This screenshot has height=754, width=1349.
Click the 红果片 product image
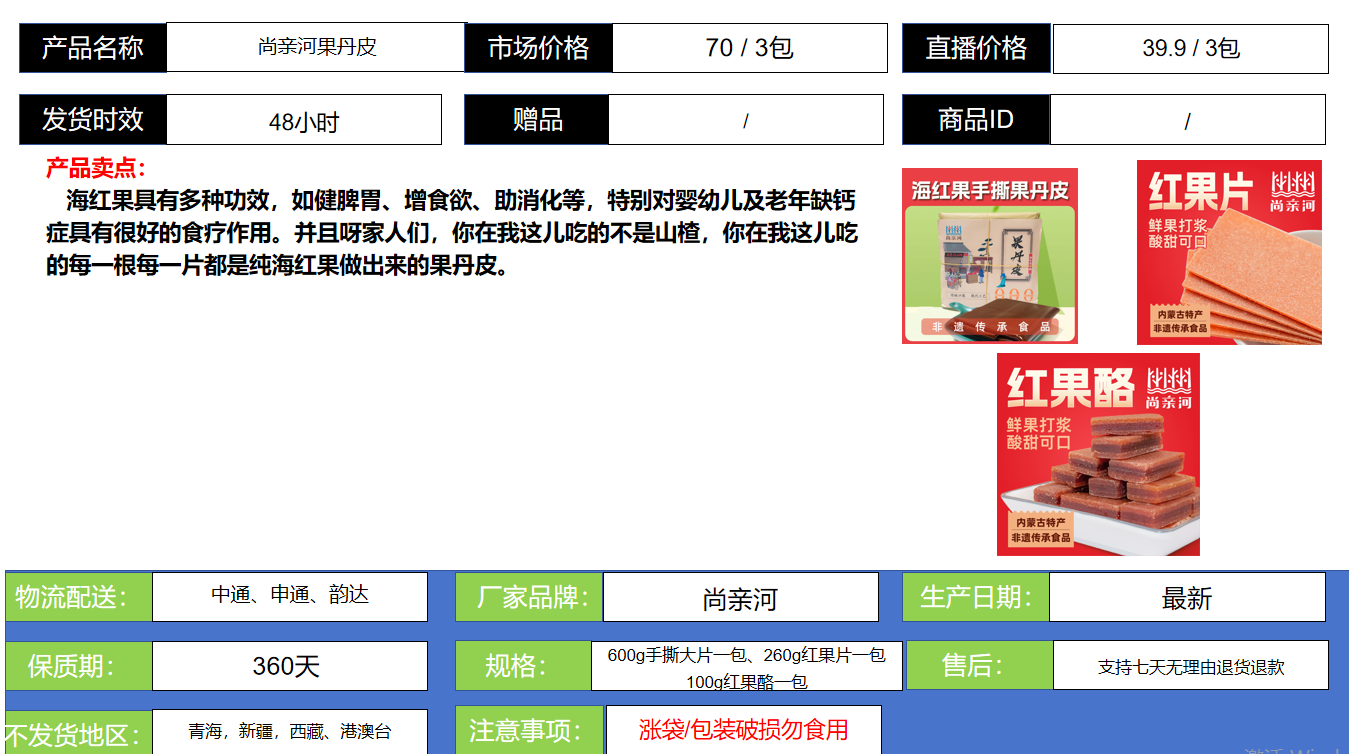point(1229,252)
